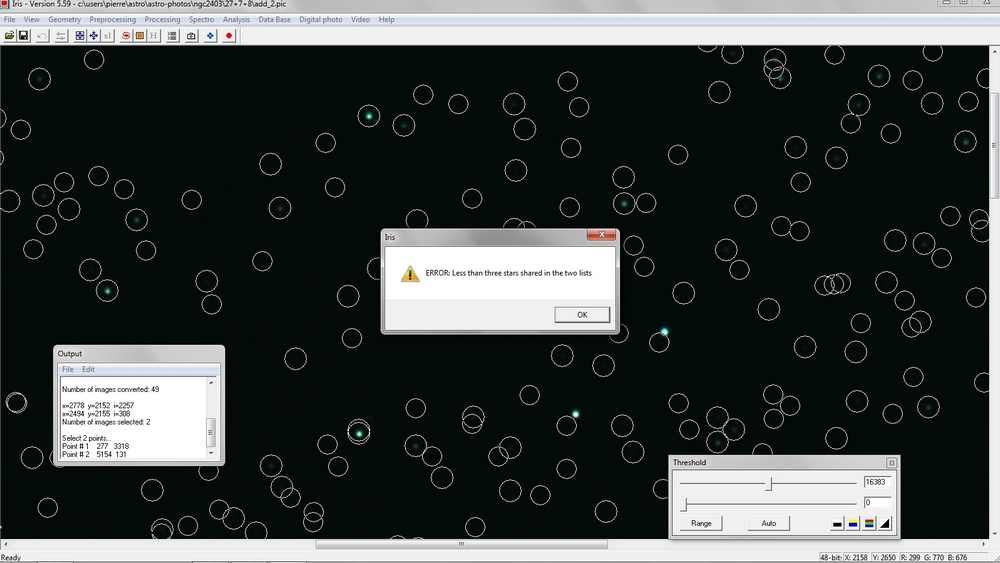Close the Threshold panel
Image resolution: width=1000 pixels, height=563 pixels.
(x=892, y=463)
